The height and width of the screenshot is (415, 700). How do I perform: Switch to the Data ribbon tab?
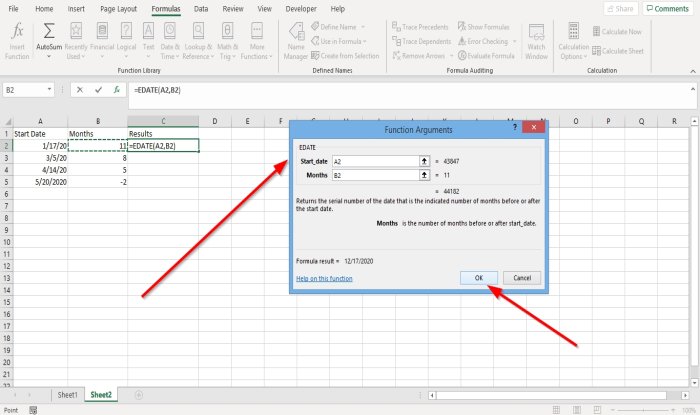tap(201, 8)
